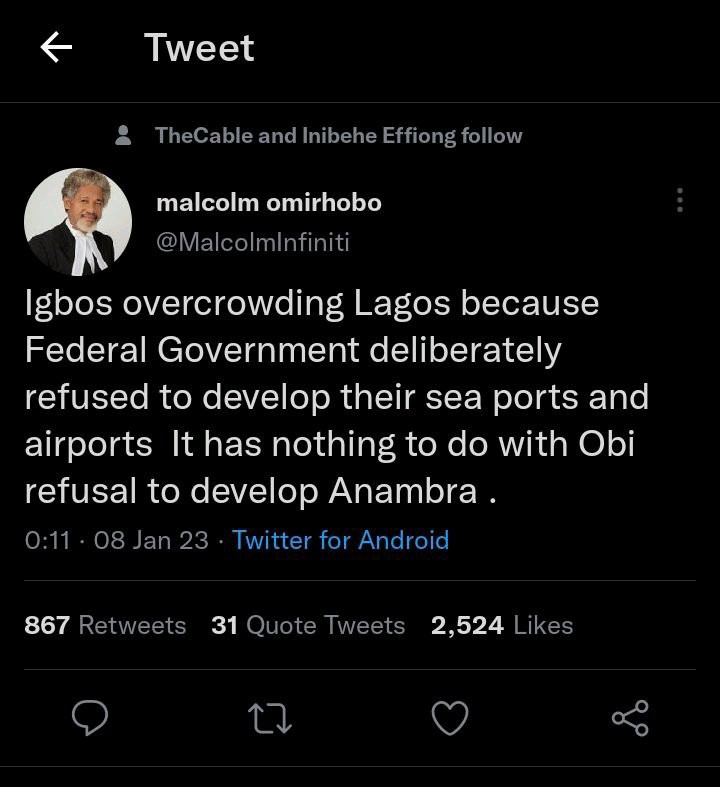Click the word Lagos in the tweet
This screenshot has width=720, height=787.
(402, 304)
